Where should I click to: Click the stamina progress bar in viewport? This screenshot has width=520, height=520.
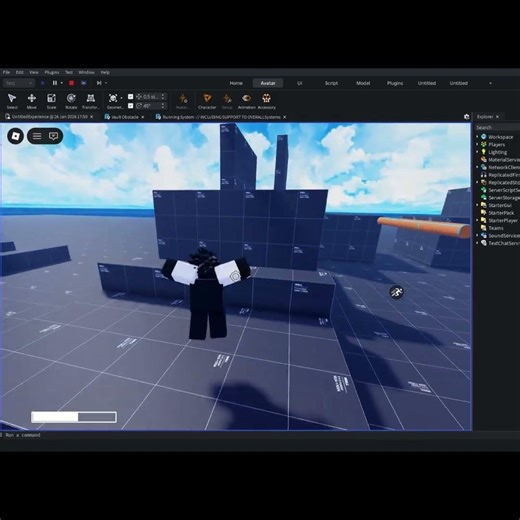tap(74, 417)
